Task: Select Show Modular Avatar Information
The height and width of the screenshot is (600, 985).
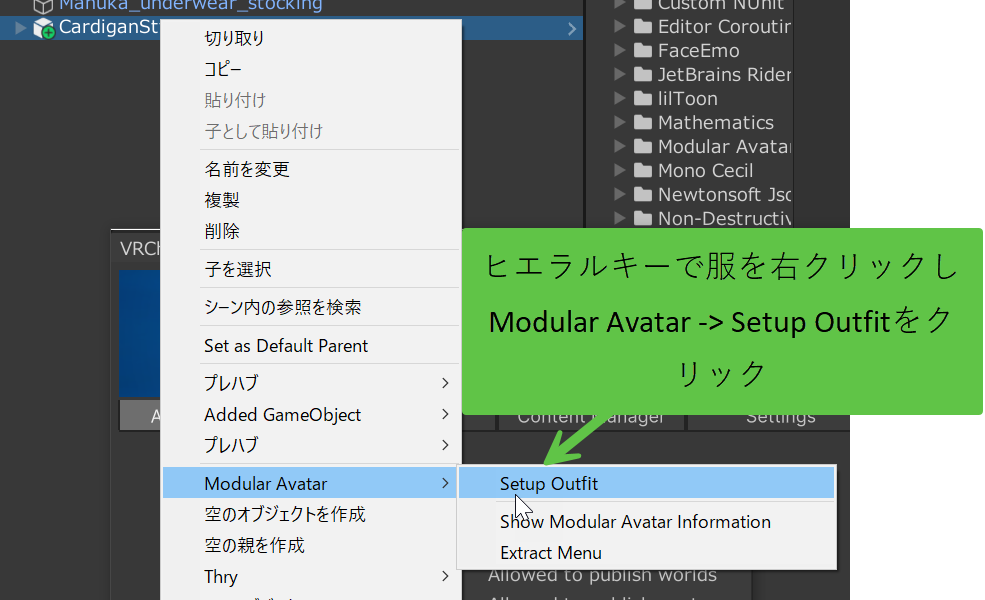Action: tap(646, 522)
